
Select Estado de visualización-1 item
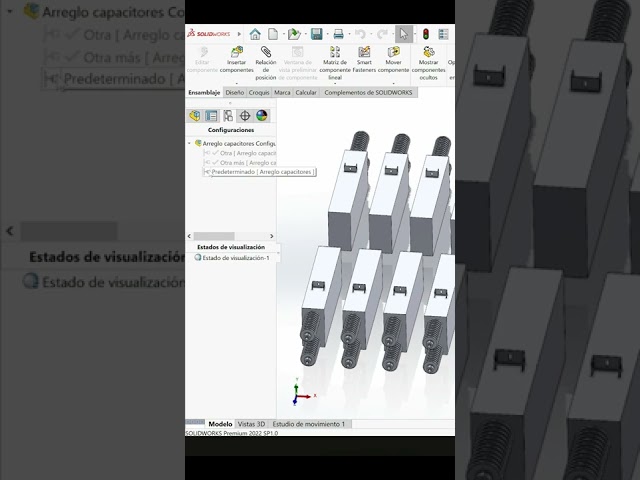232,258
